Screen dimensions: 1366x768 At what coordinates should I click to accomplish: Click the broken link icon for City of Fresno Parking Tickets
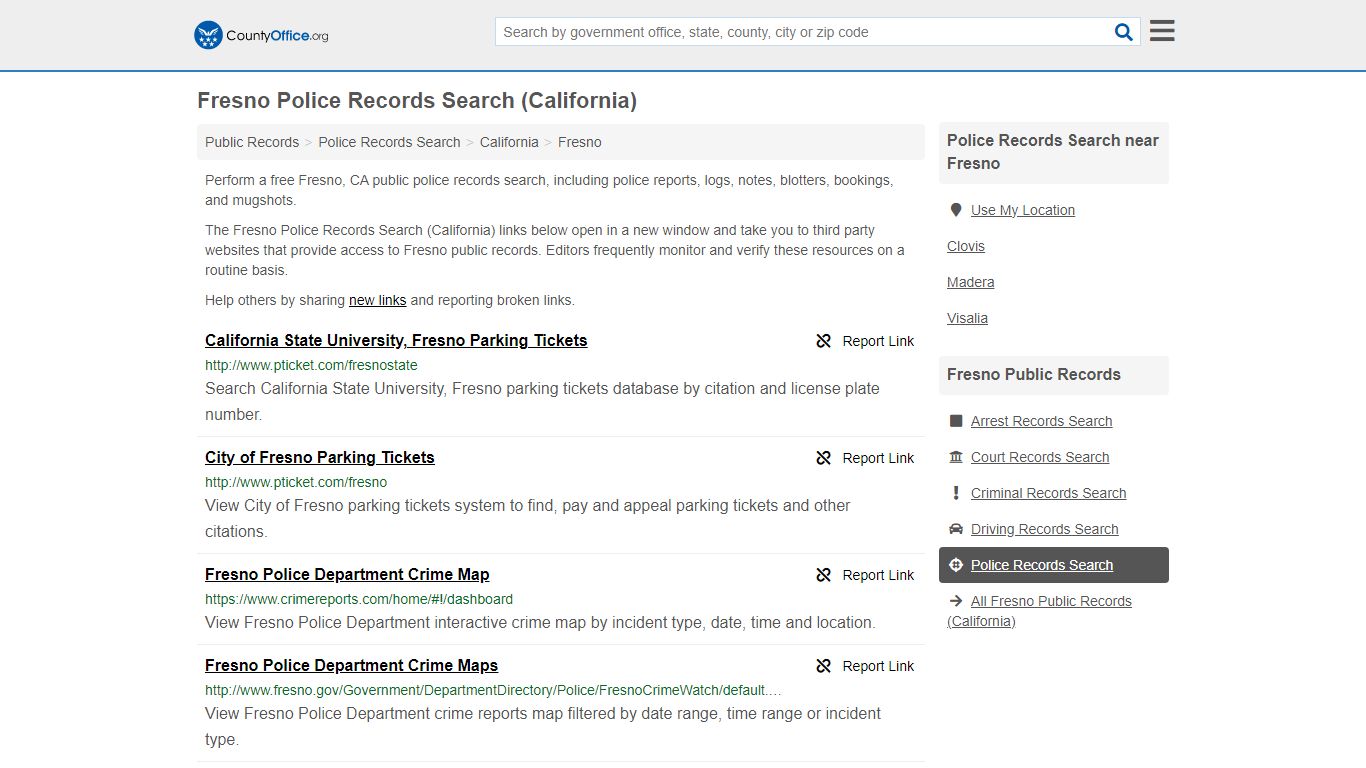click(823, 458)
